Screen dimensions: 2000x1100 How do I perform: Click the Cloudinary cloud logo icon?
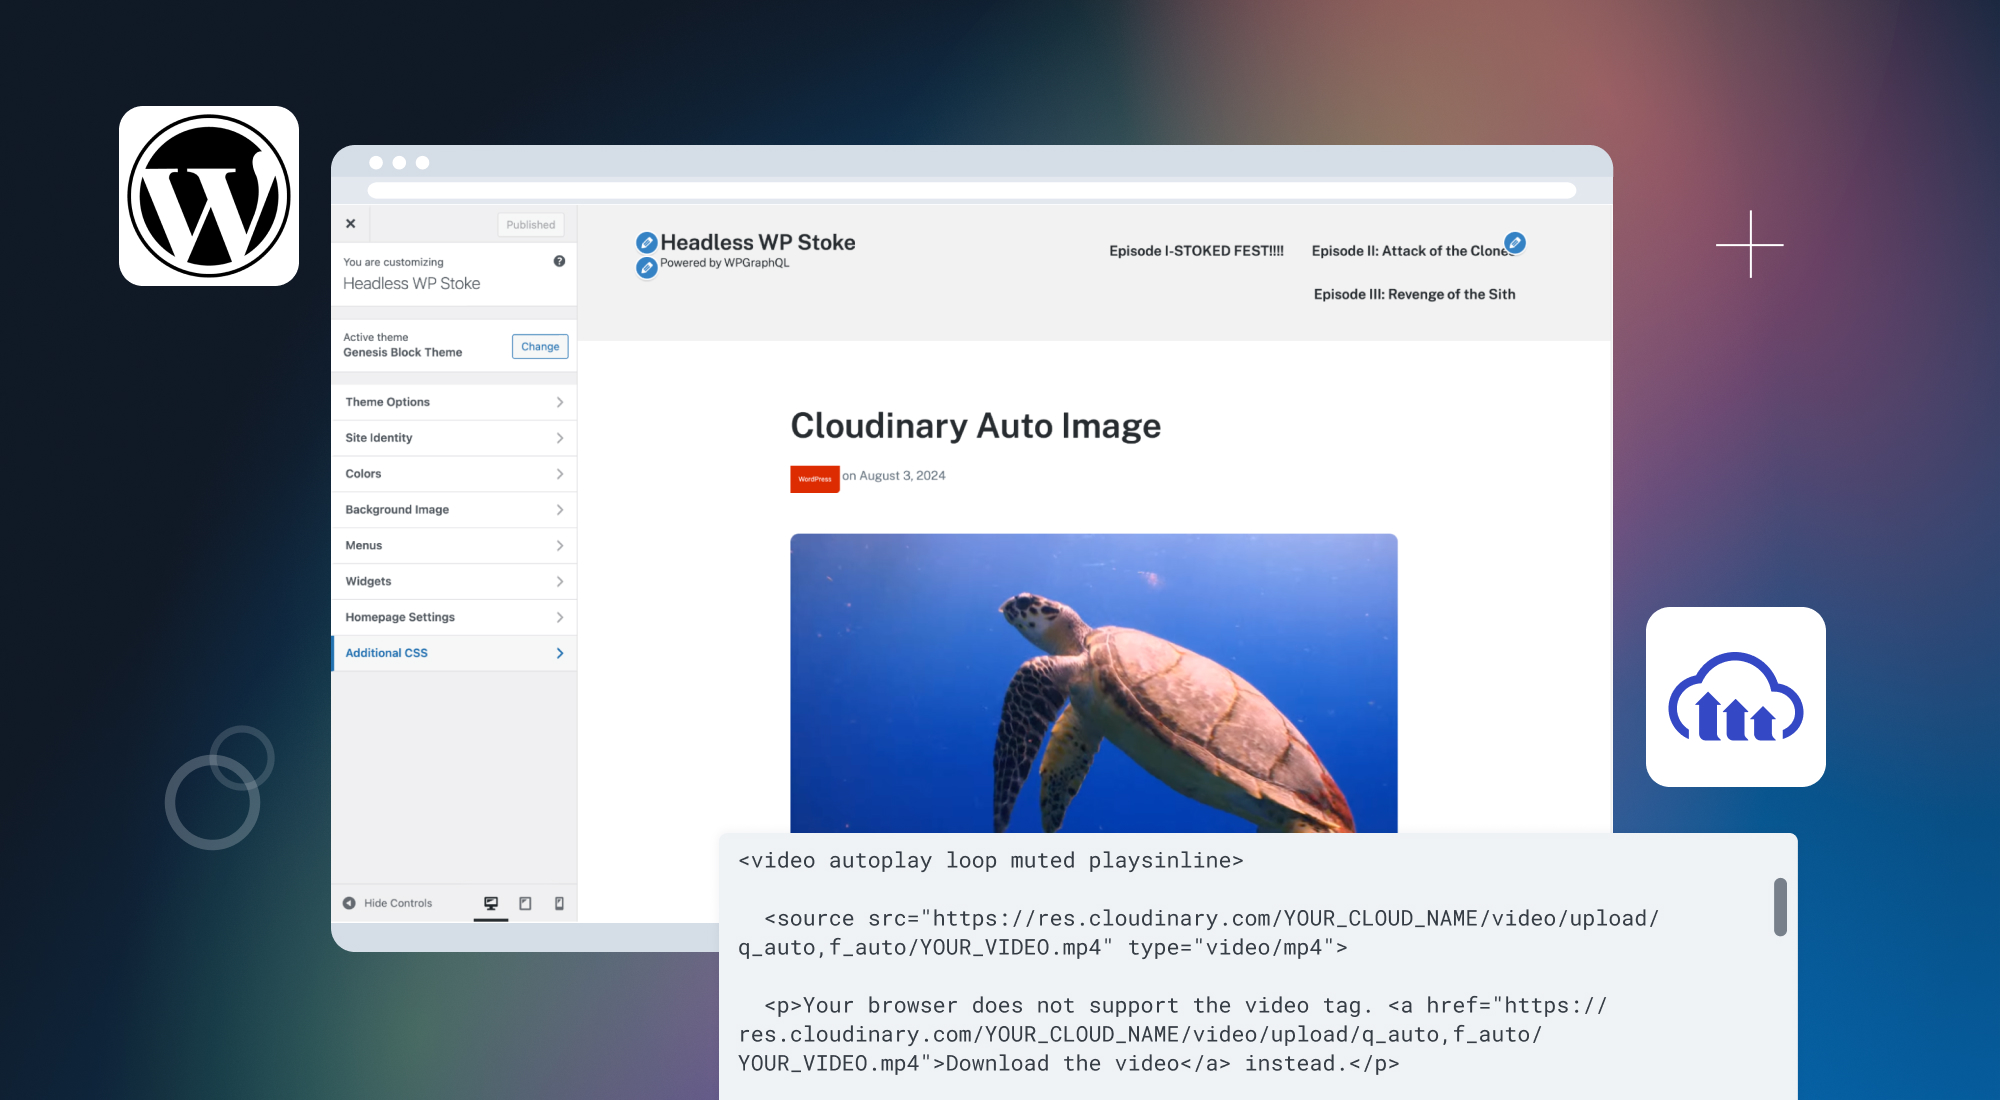tap(1736, 697)
